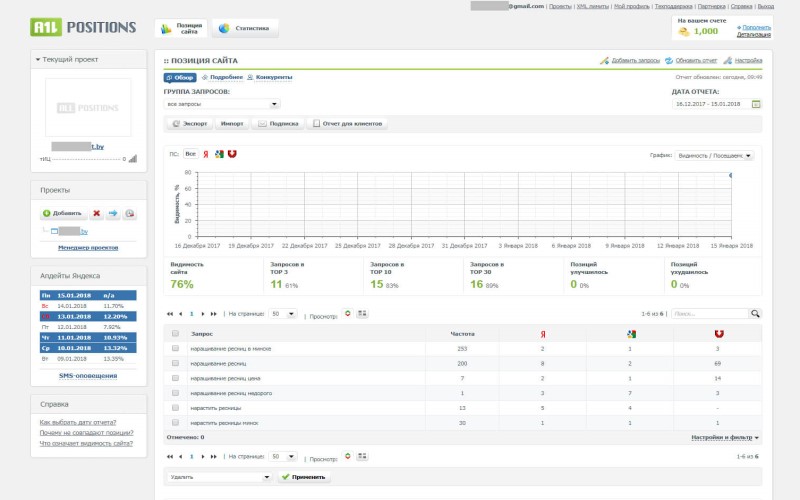Go to first page in top pagination
Screen dimensions: 800x500
170,314
